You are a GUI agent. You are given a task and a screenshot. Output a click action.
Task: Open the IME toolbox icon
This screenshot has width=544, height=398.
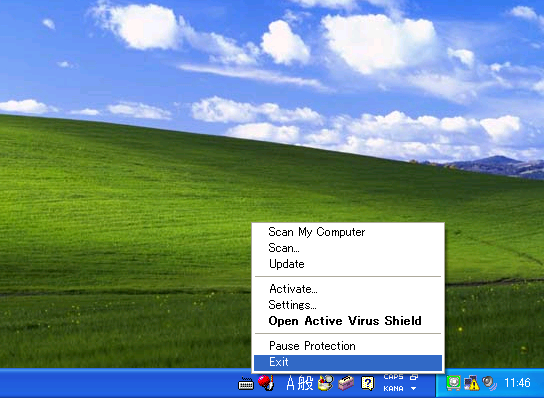[x=346, y=383]
